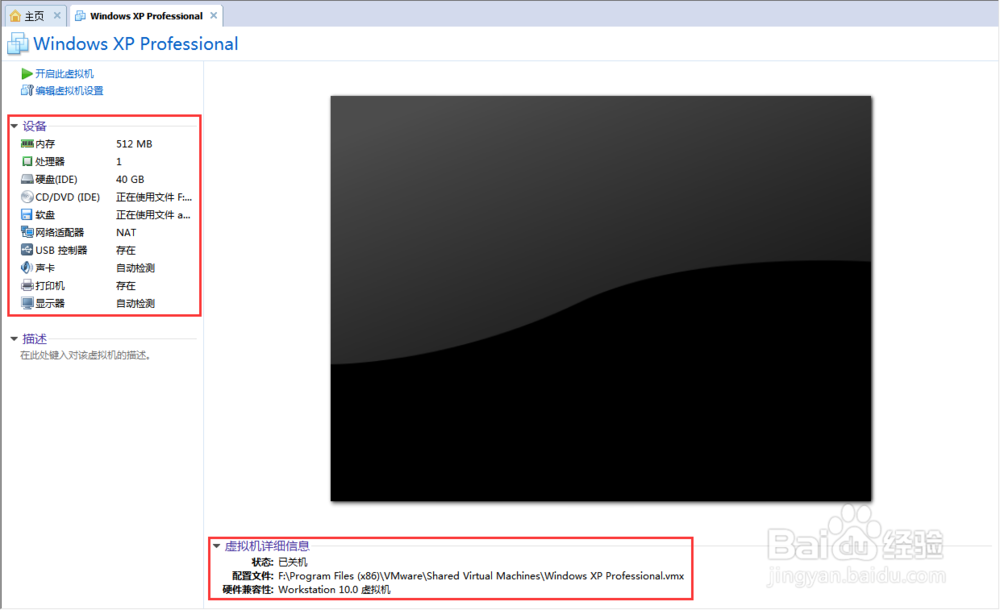Switch to the 主页 home tab

[34, 16]
